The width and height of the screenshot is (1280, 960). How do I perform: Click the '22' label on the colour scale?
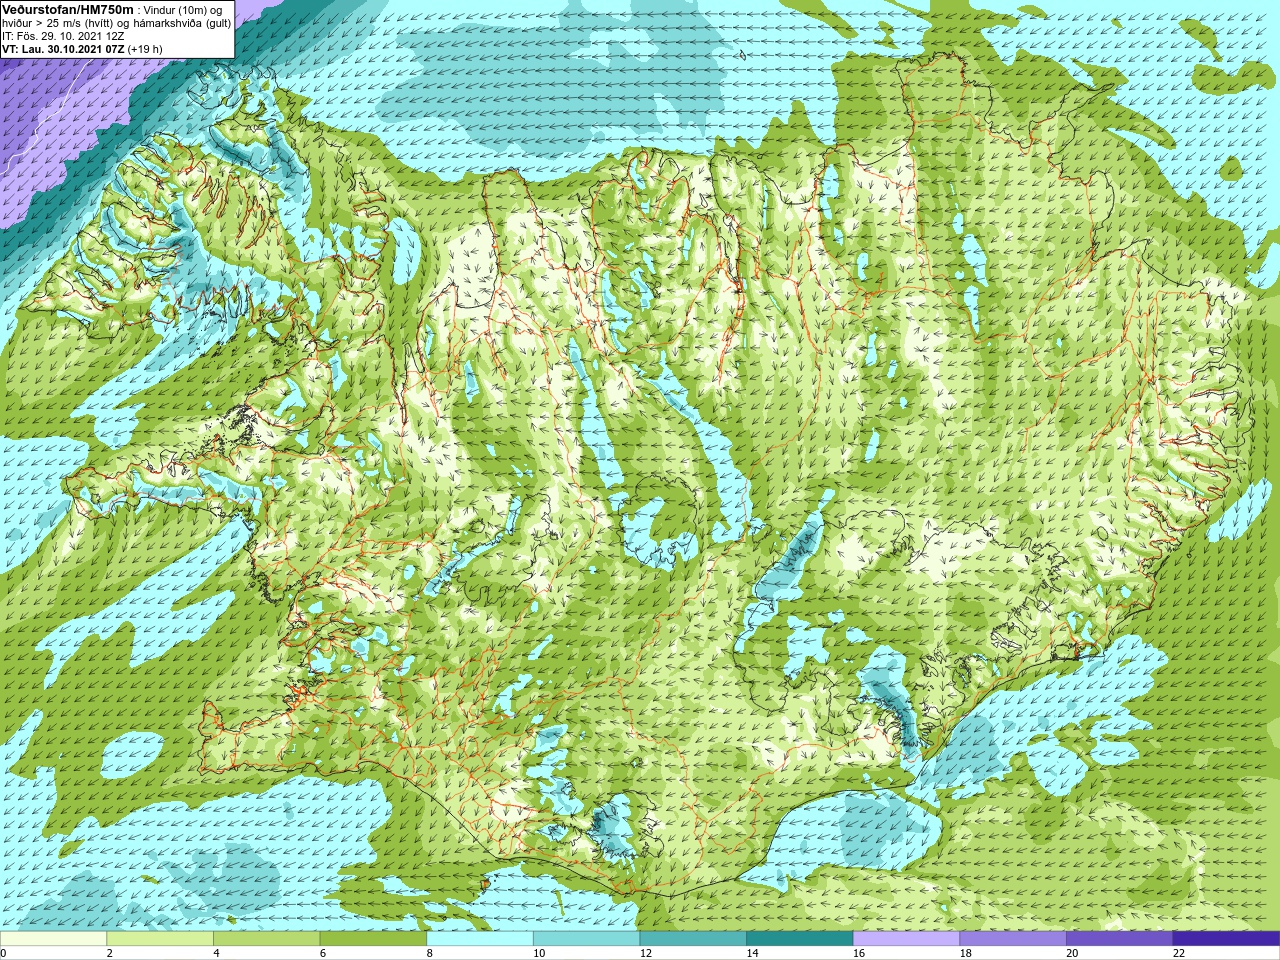pyautogui.click(x=1179, y=953)
